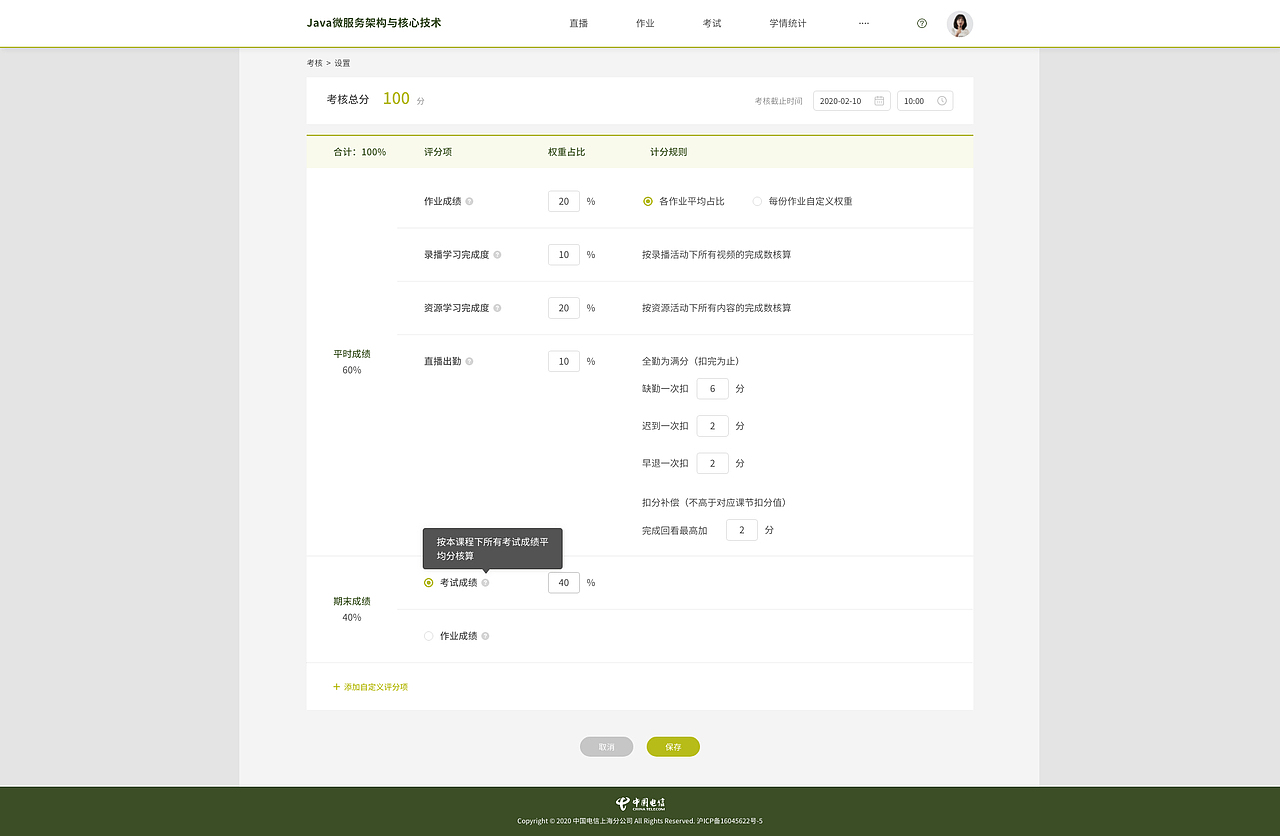This screenshot has width=1280, height=836.
Task: Click the info icon beside 资源学习完成度
Action: (x=497, y=308)
